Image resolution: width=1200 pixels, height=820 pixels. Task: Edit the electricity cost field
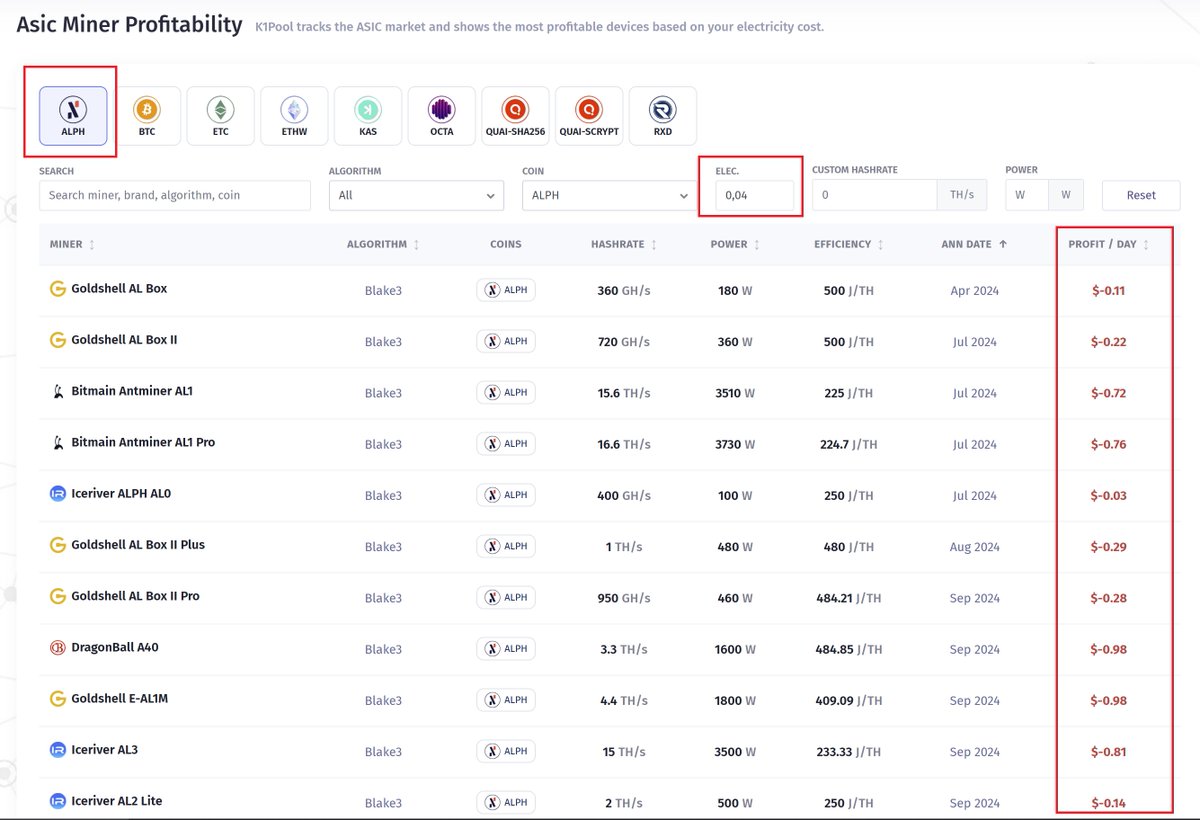(x=754, y=195)
